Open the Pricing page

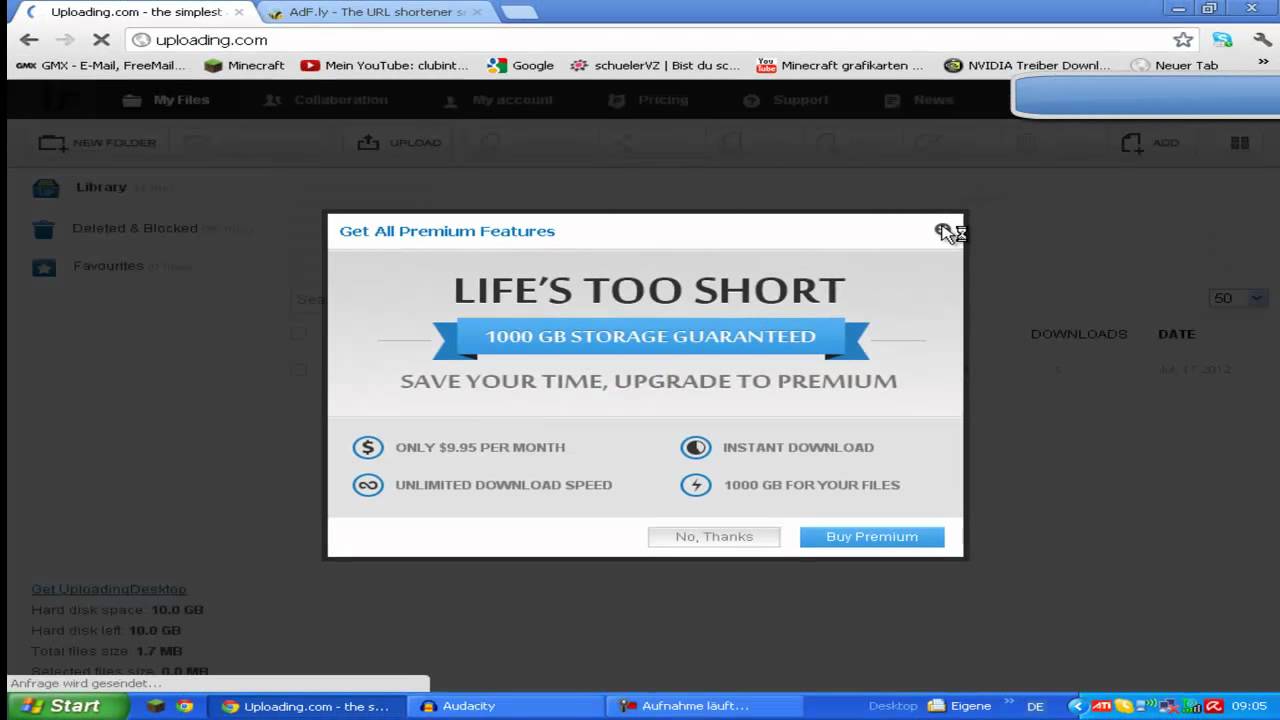tap(649, 100)
